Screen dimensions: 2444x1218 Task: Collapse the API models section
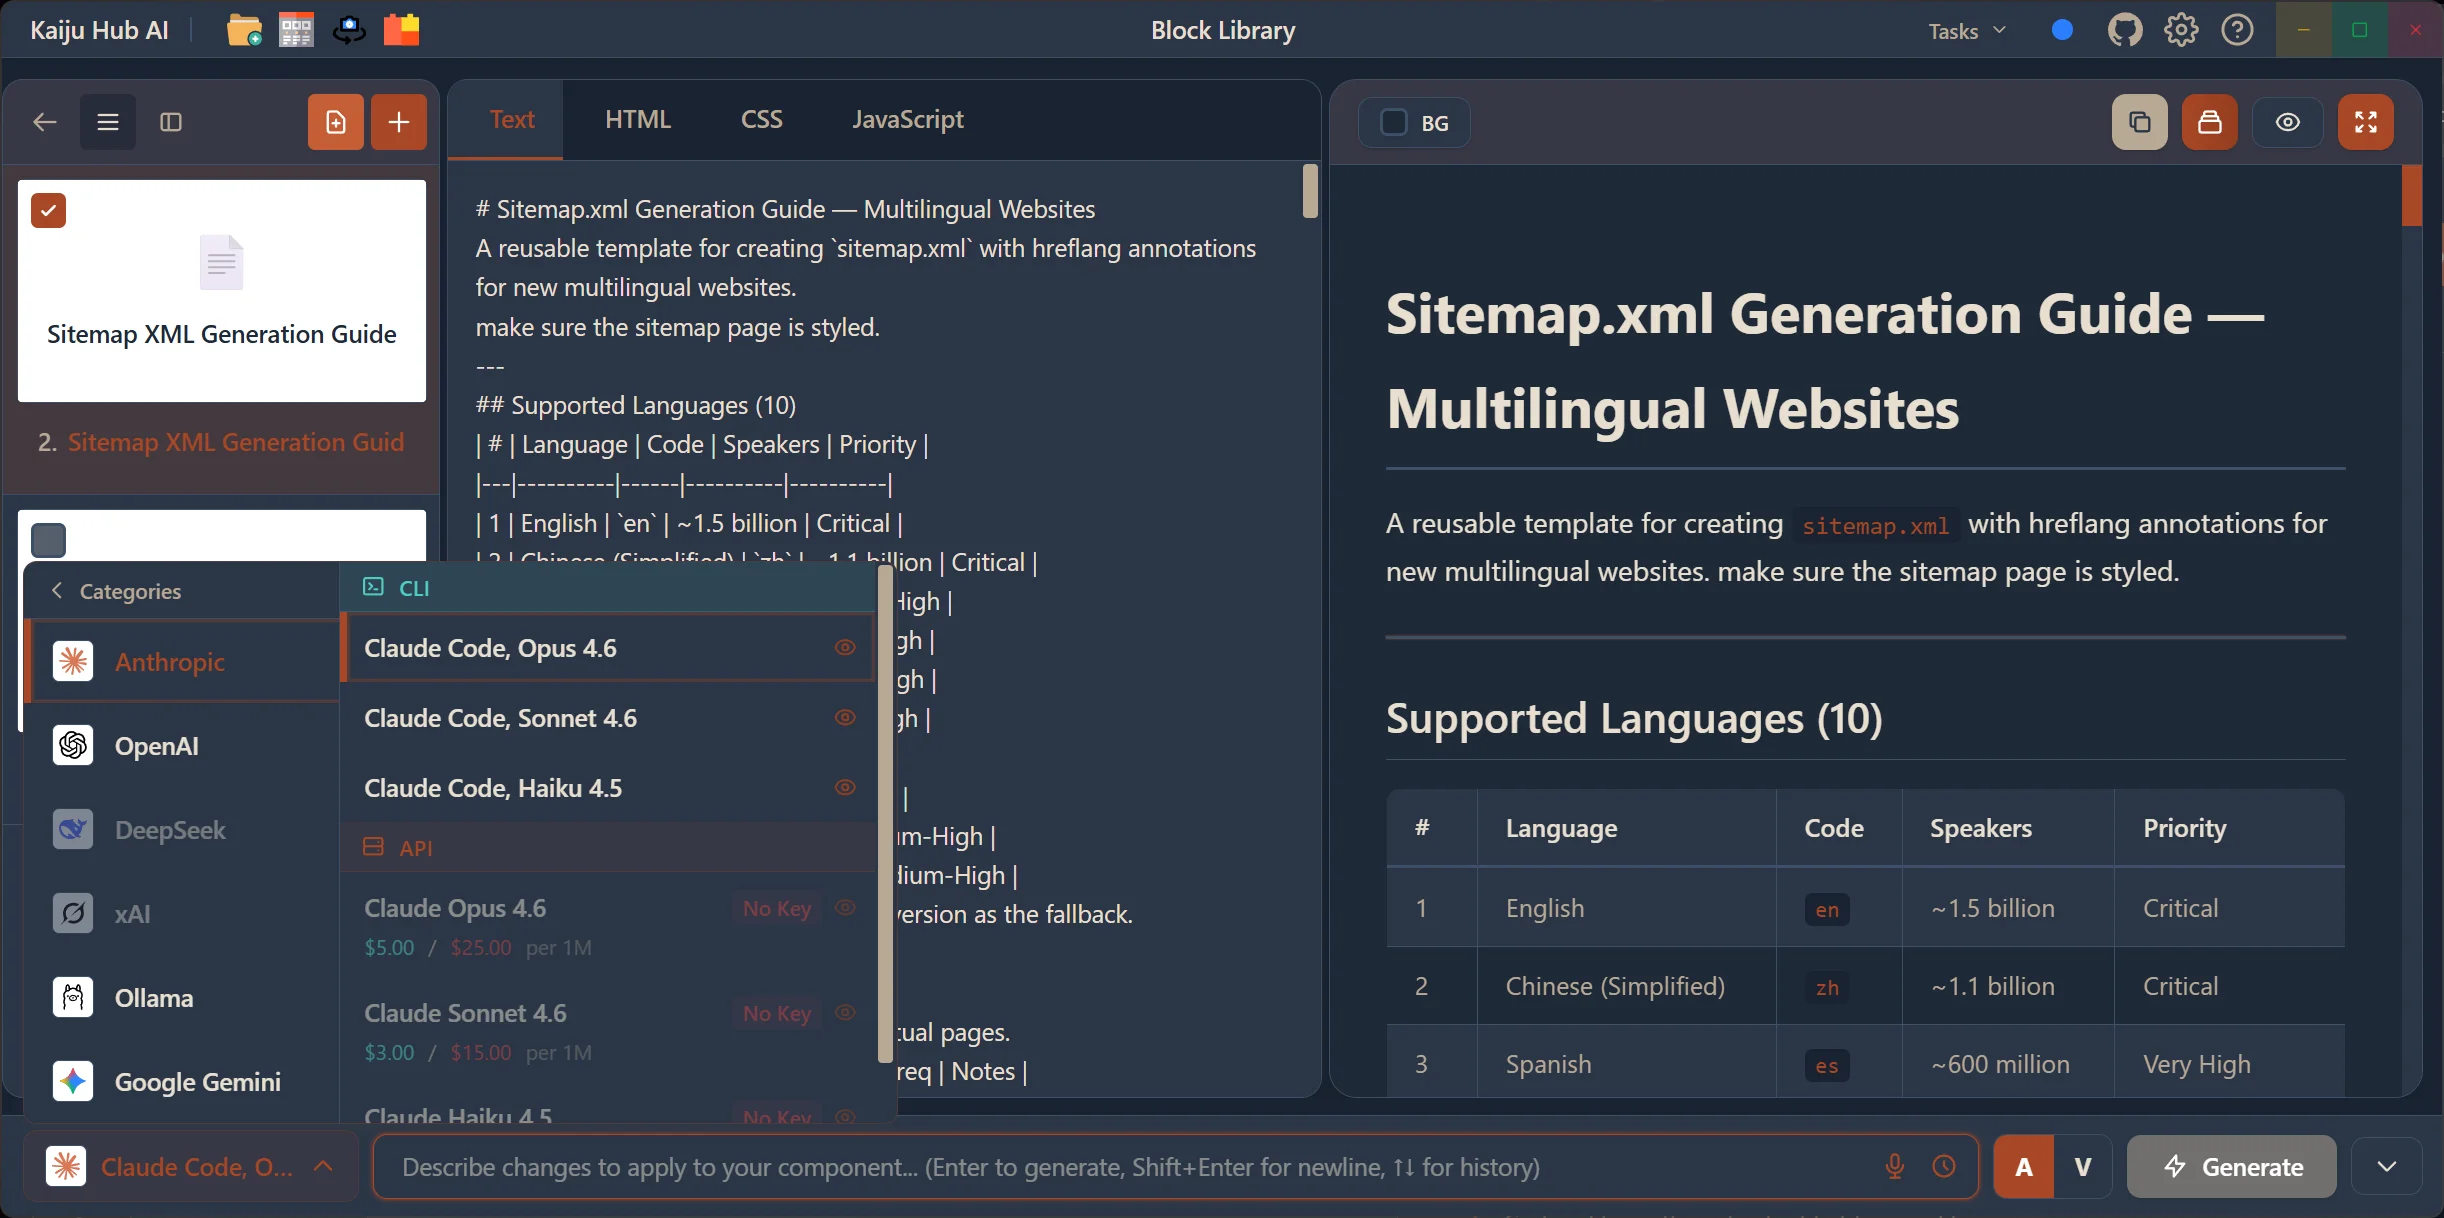tap(607, 848)
